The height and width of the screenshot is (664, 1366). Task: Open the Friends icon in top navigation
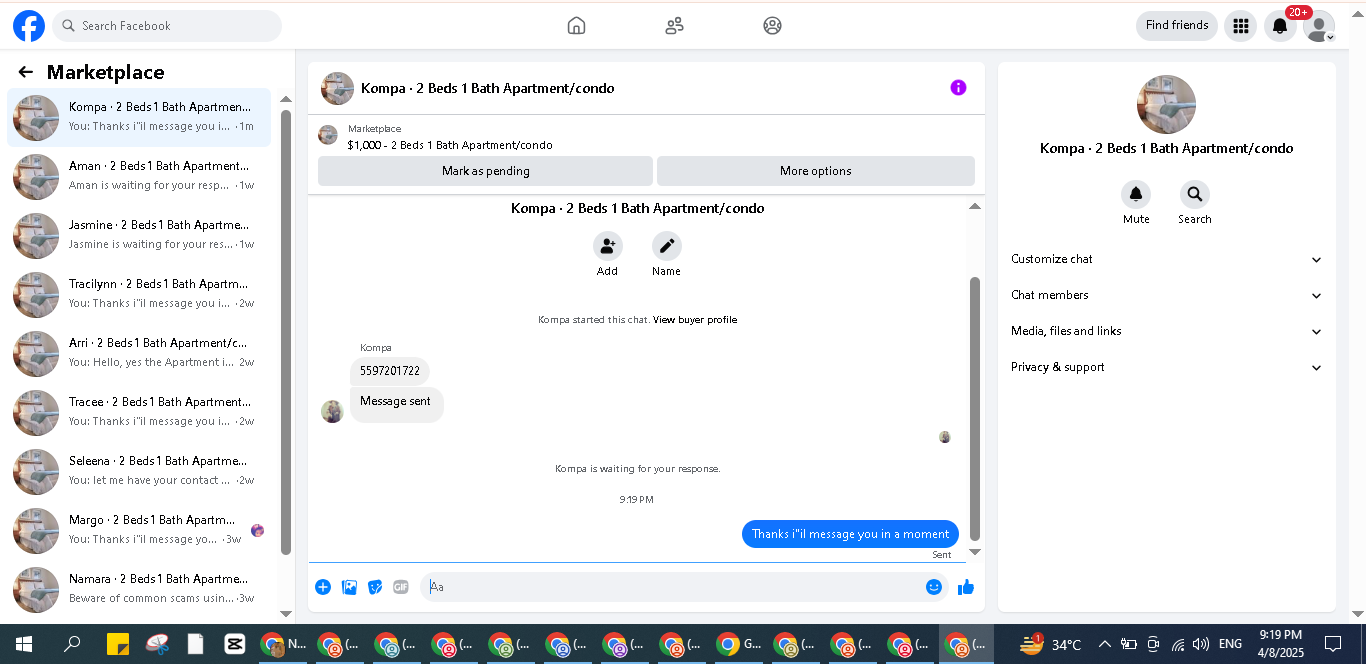[674, 26]
